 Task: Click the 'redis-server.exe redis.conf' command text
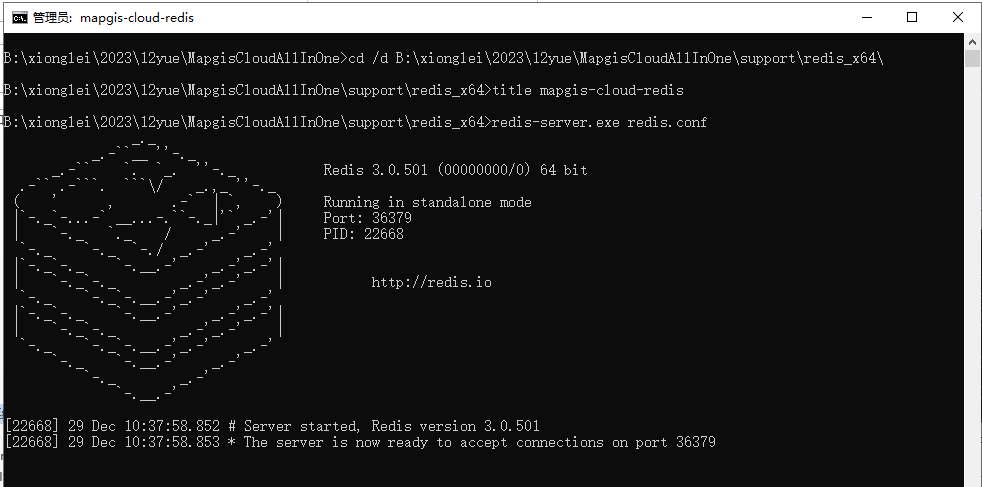599,122
